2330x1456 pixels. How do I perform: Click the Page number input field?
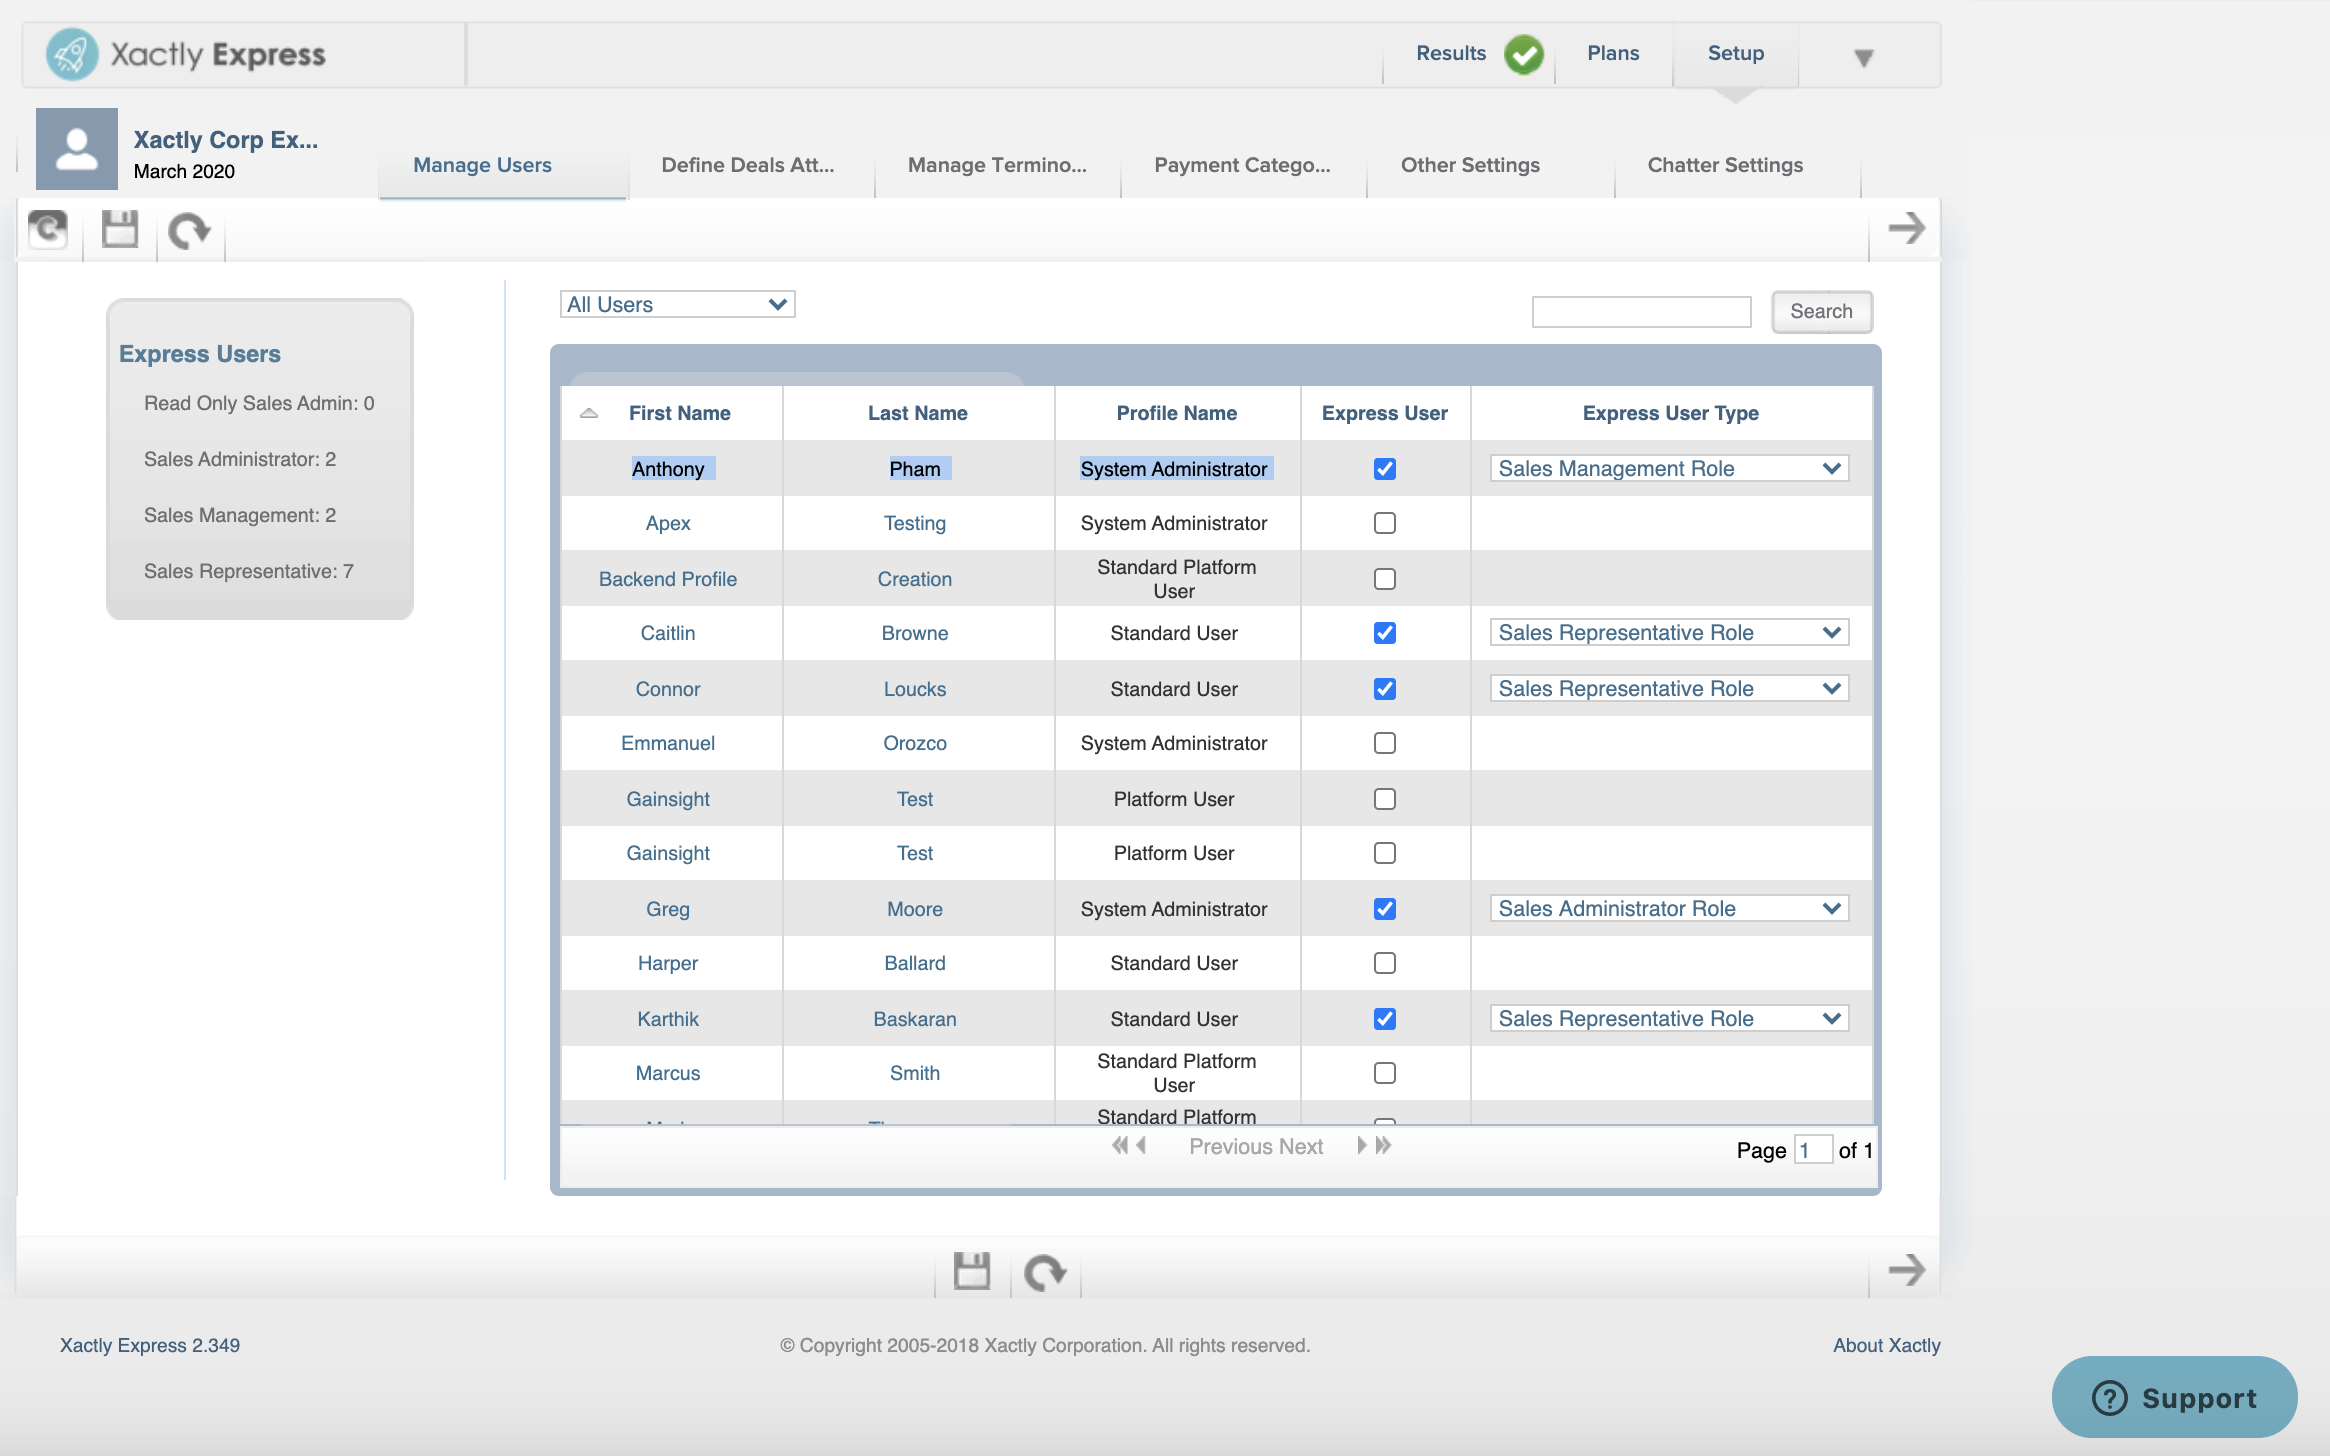click(1812, 1150)
